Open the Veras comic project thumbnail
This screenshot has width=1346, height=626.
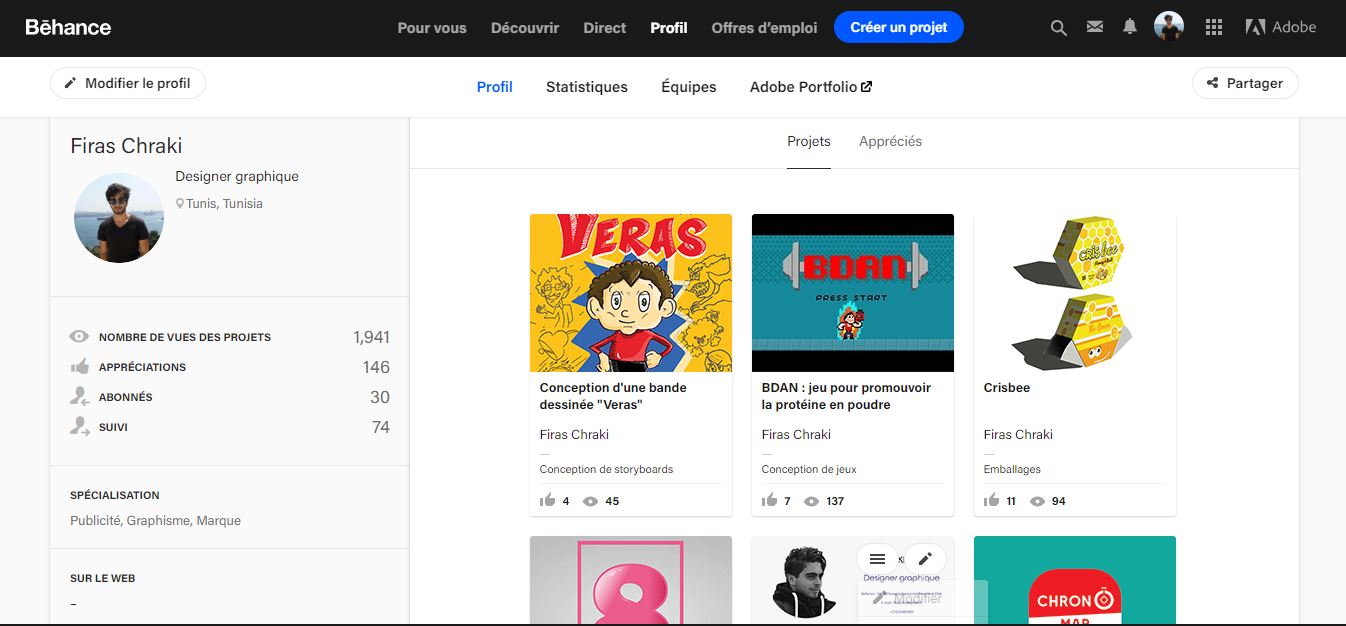tap(631, 293)
